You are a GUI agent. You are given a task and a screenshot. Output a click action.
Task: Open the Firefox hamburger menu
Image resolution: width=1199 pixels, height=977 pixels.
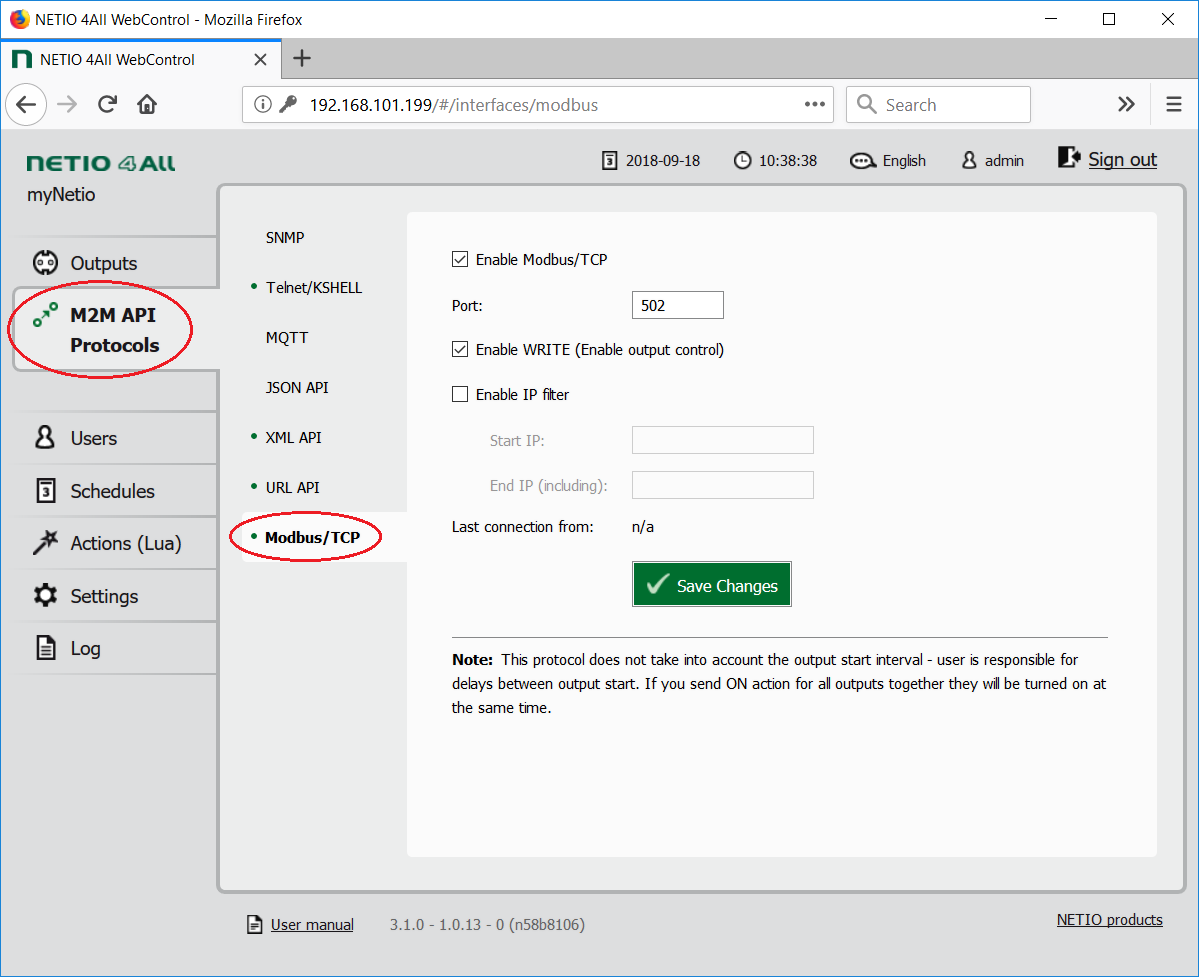[1174, 105]
